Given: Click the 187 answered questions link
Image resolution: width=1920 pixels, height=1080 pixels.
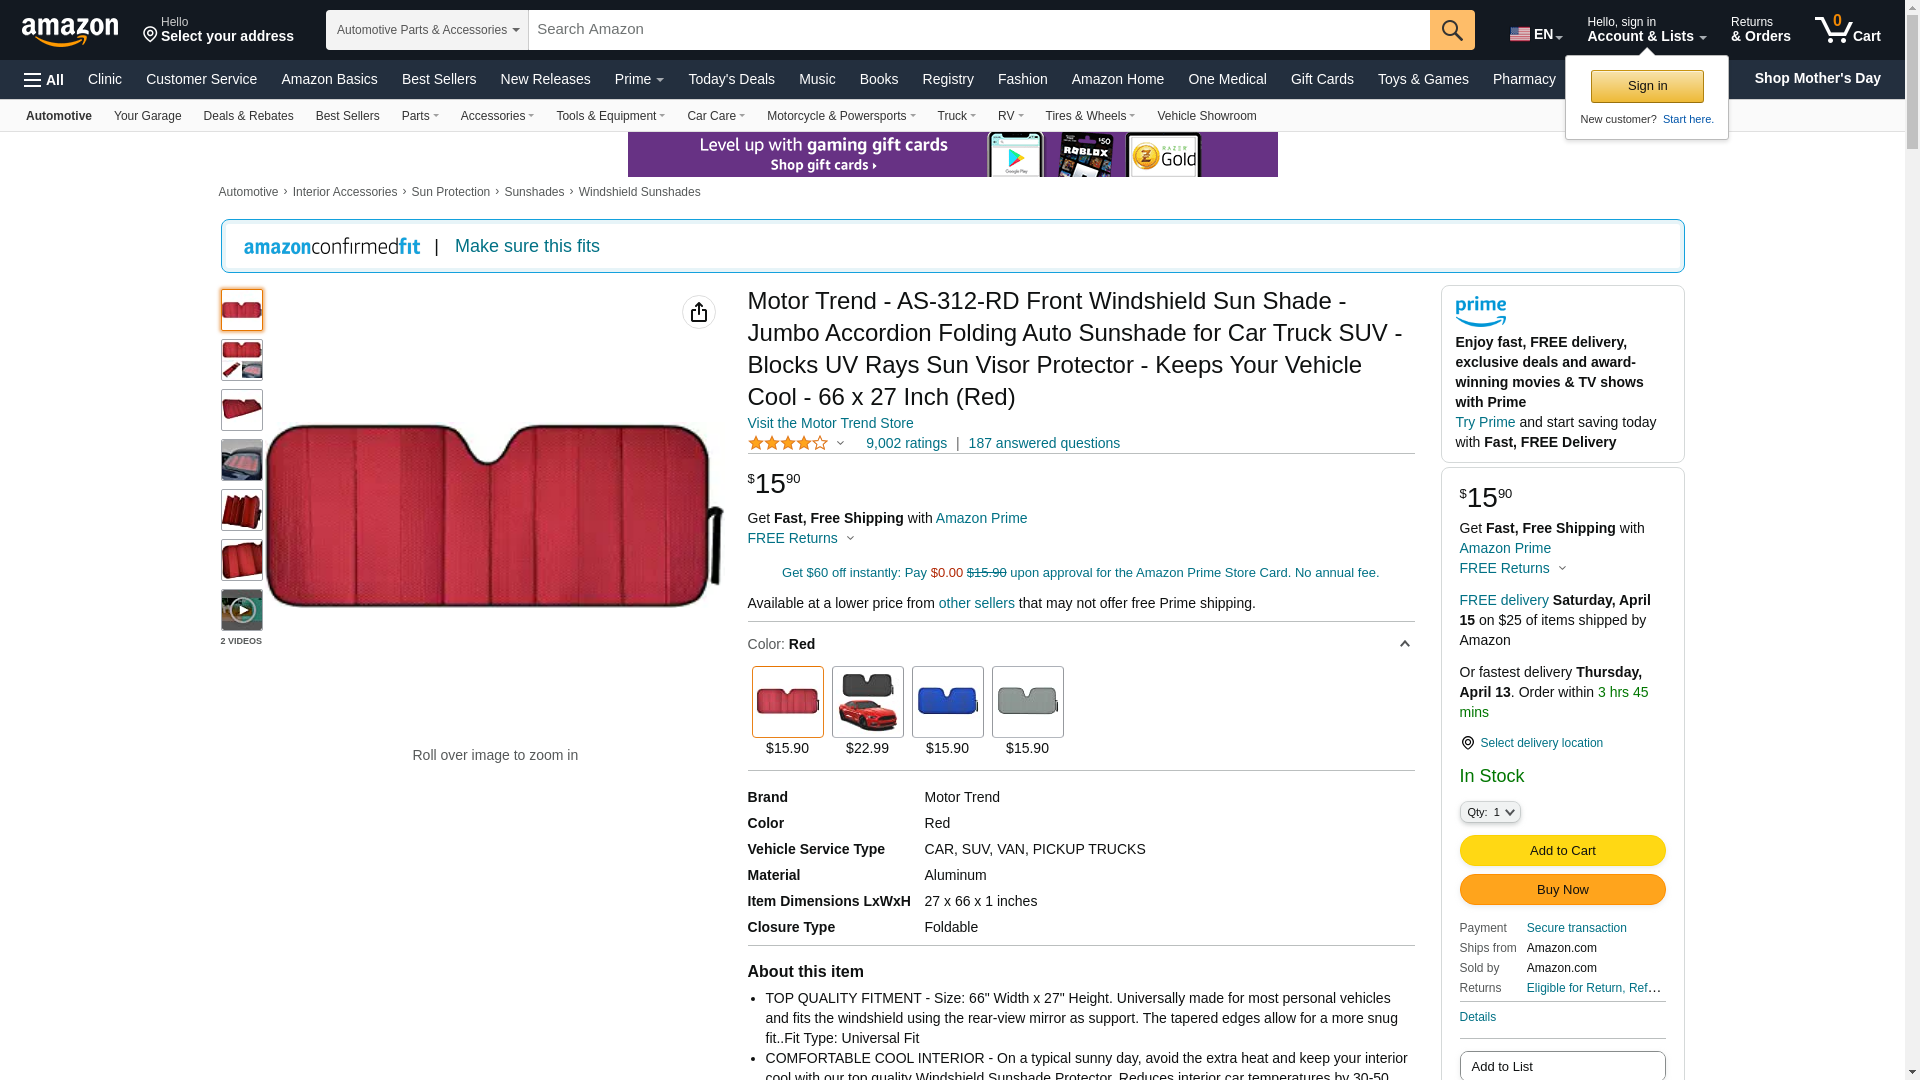Looking at the screenshot, I should click(1043, 443).
